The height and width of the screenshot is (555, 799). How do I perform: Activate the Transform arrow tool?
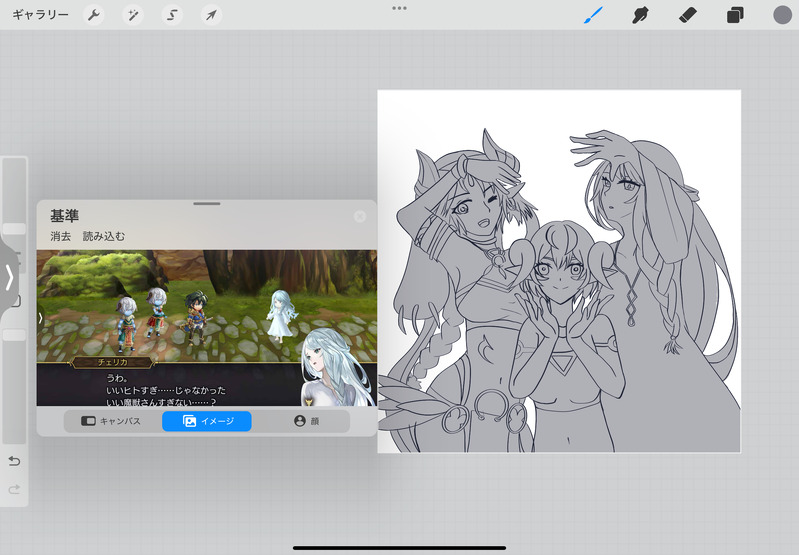(211, 15)
